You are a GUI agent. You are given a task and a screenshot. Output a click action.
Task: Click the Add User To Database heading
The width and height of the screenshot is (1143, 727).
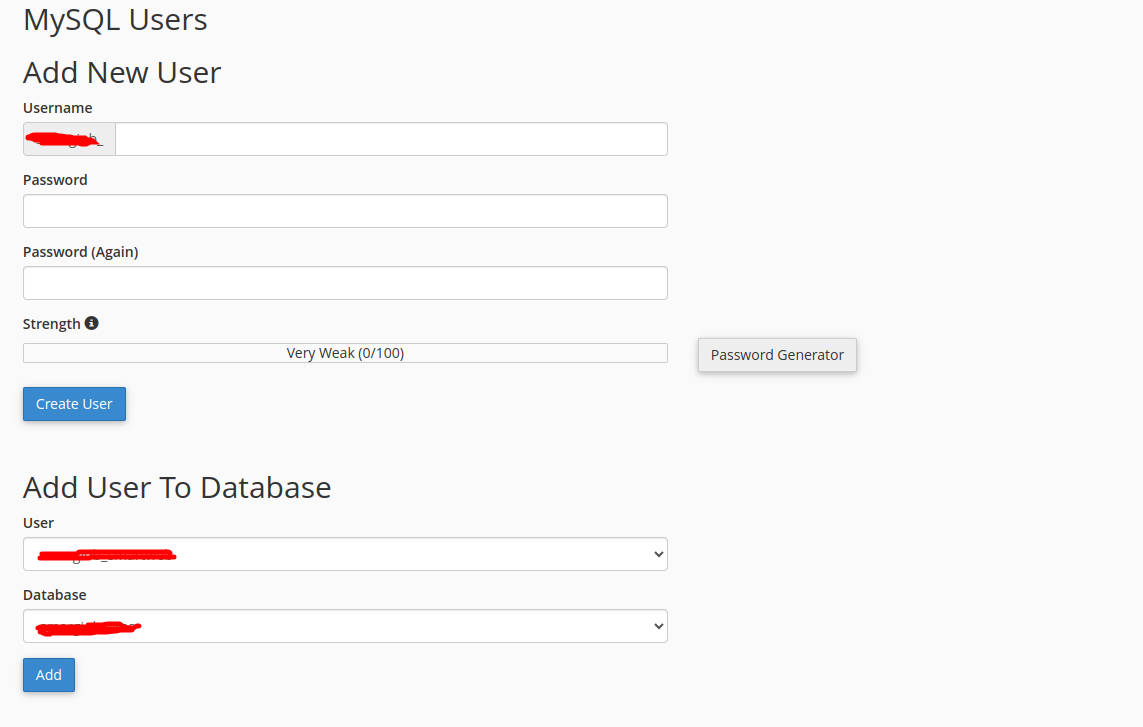coord(177,487)
